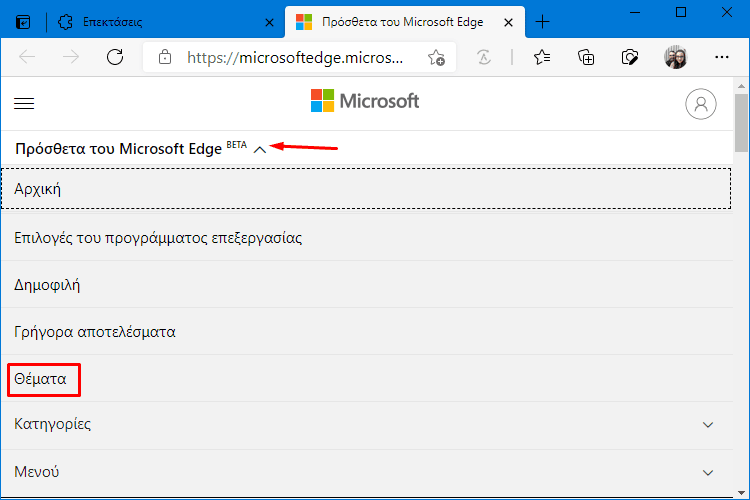Click the web capture toolbar icon
The height and width of the screenshot is (500, 750).
coord(630,58)
